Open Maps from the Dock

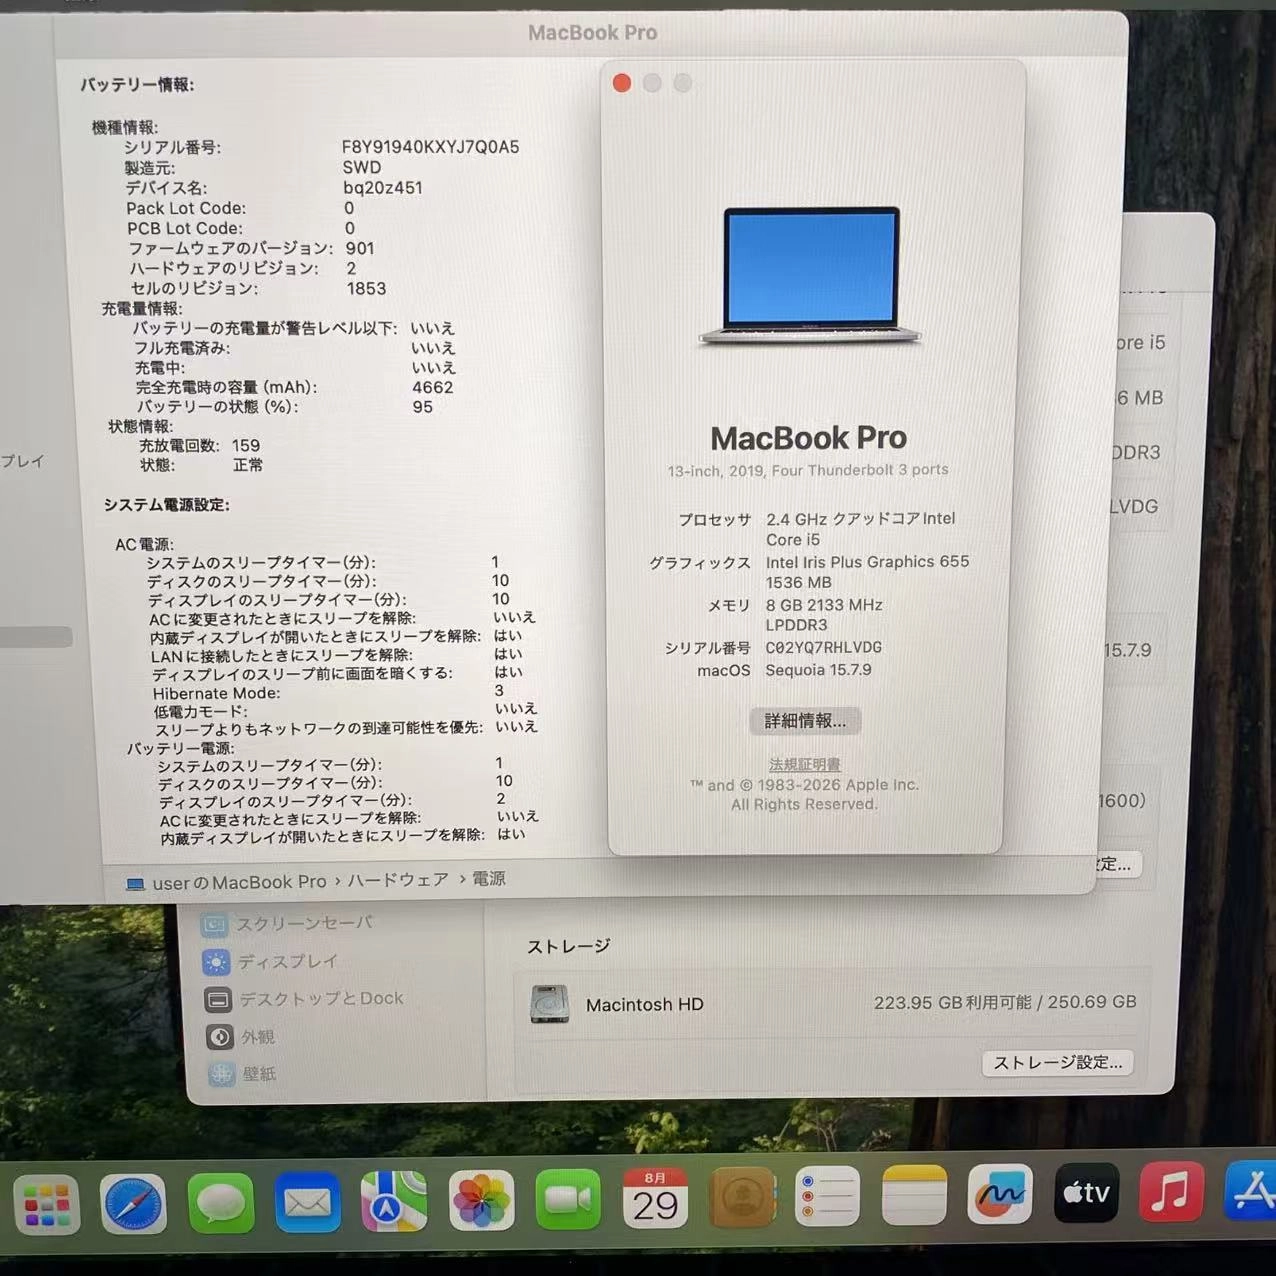[394, 1201]
